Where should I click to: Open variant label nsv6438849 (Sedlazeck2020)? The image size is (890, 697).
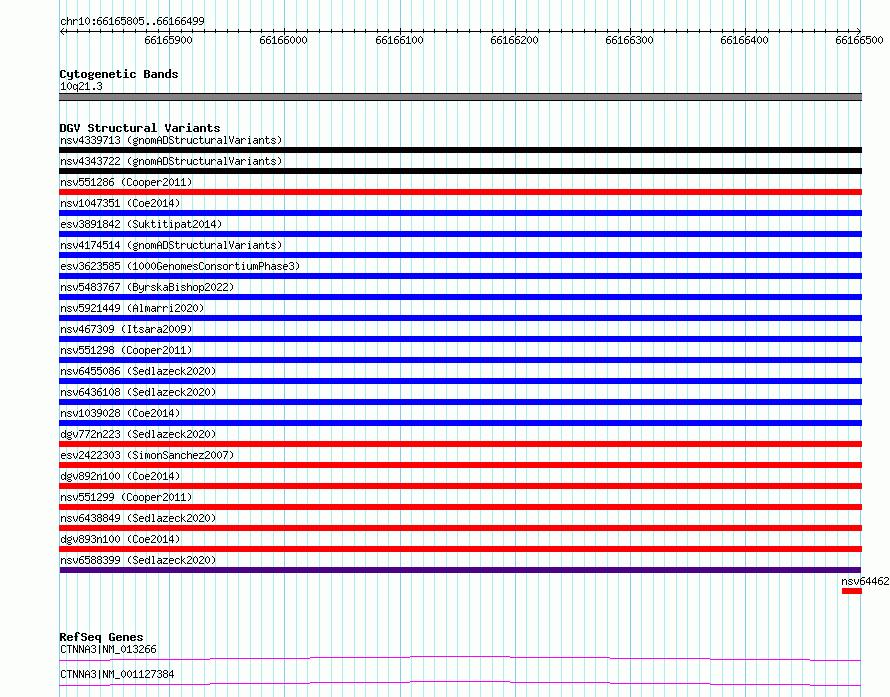pyautogui.click(x=138, y=518)
